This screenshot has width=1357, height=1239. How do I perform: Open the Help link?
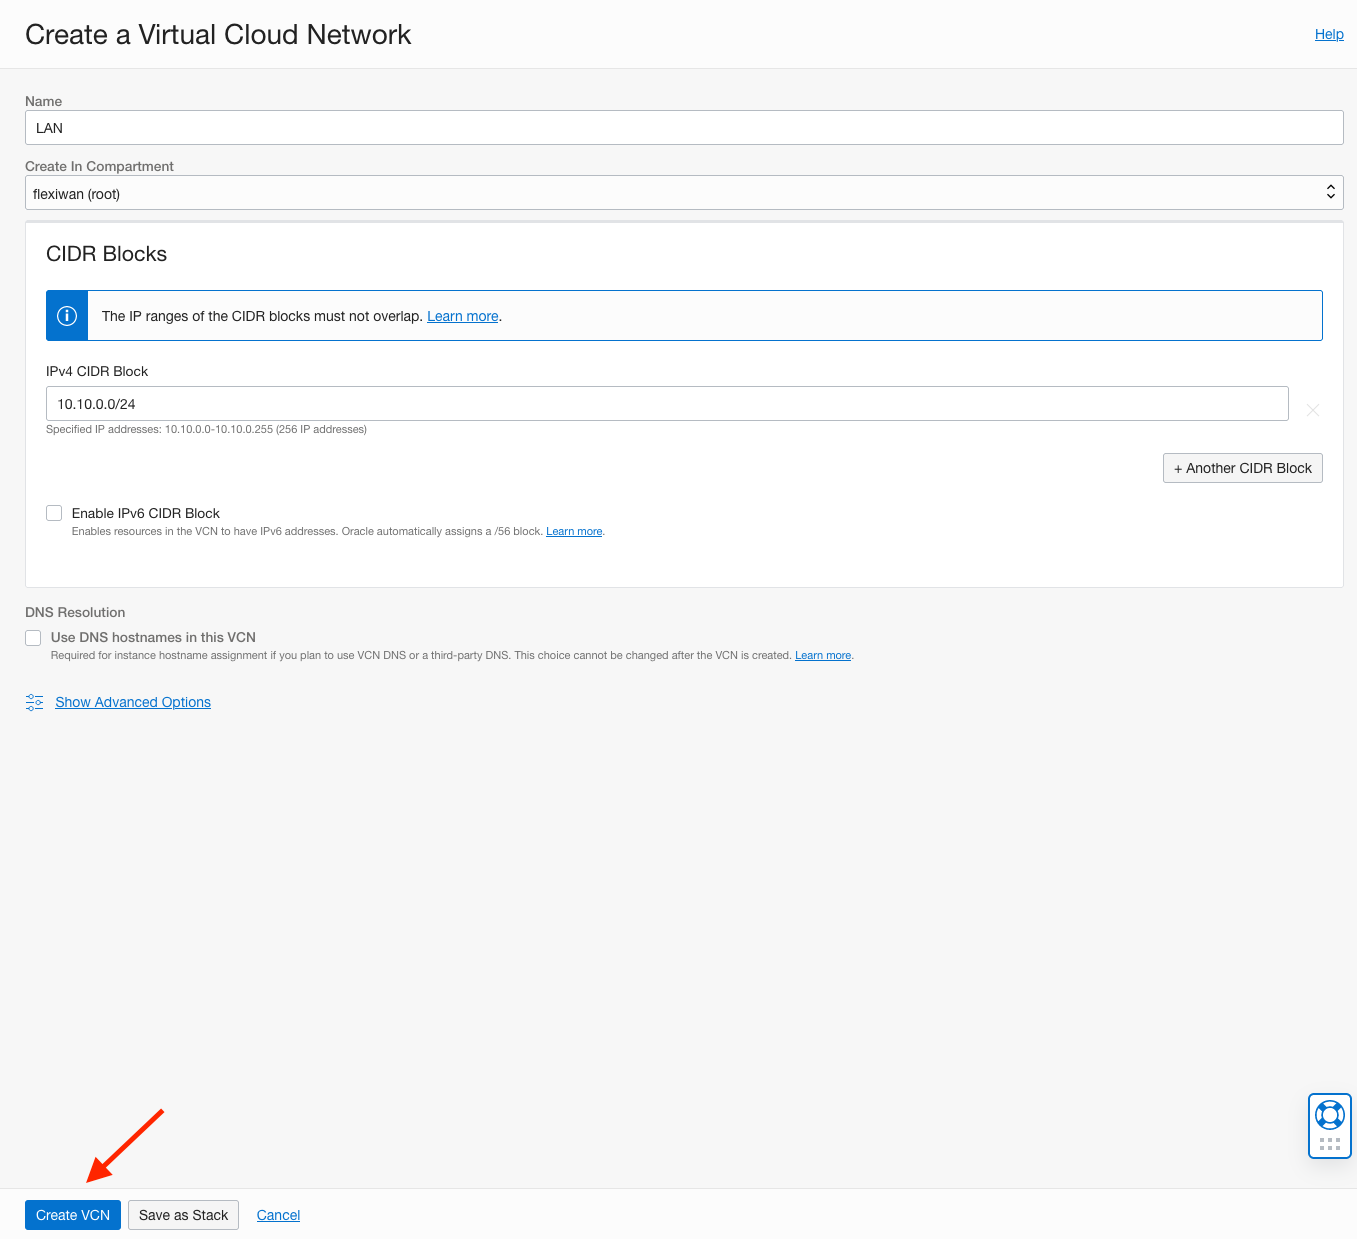pos(1328,34)
